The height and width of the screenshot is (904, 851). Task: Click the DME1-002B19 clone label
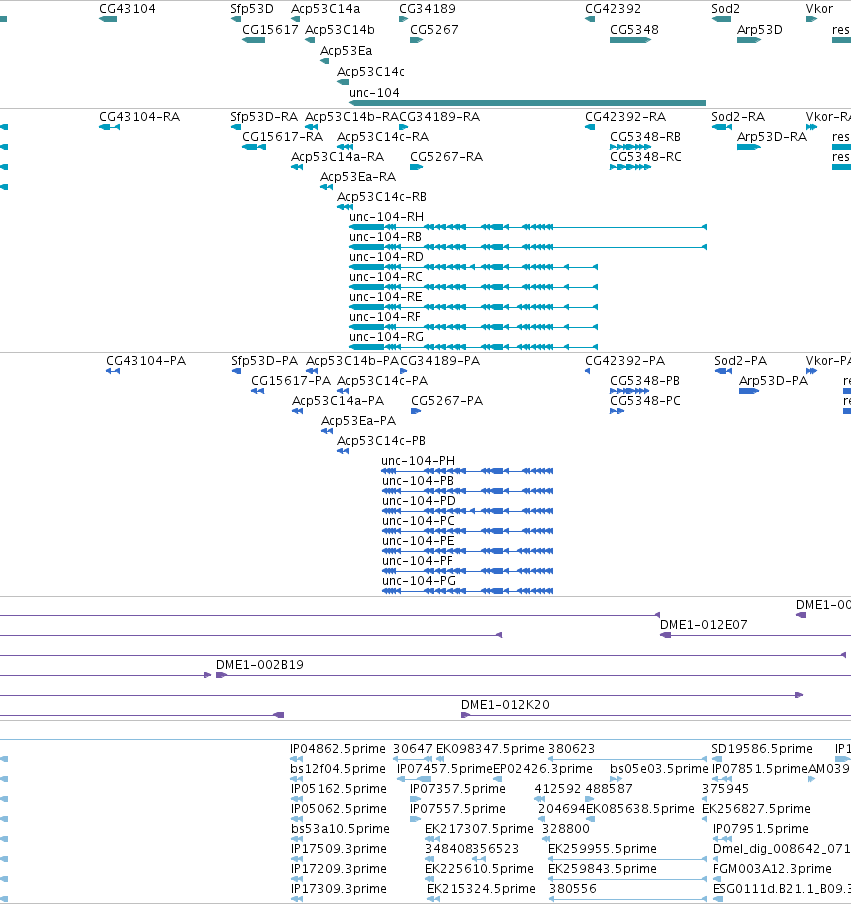[259, 665]
